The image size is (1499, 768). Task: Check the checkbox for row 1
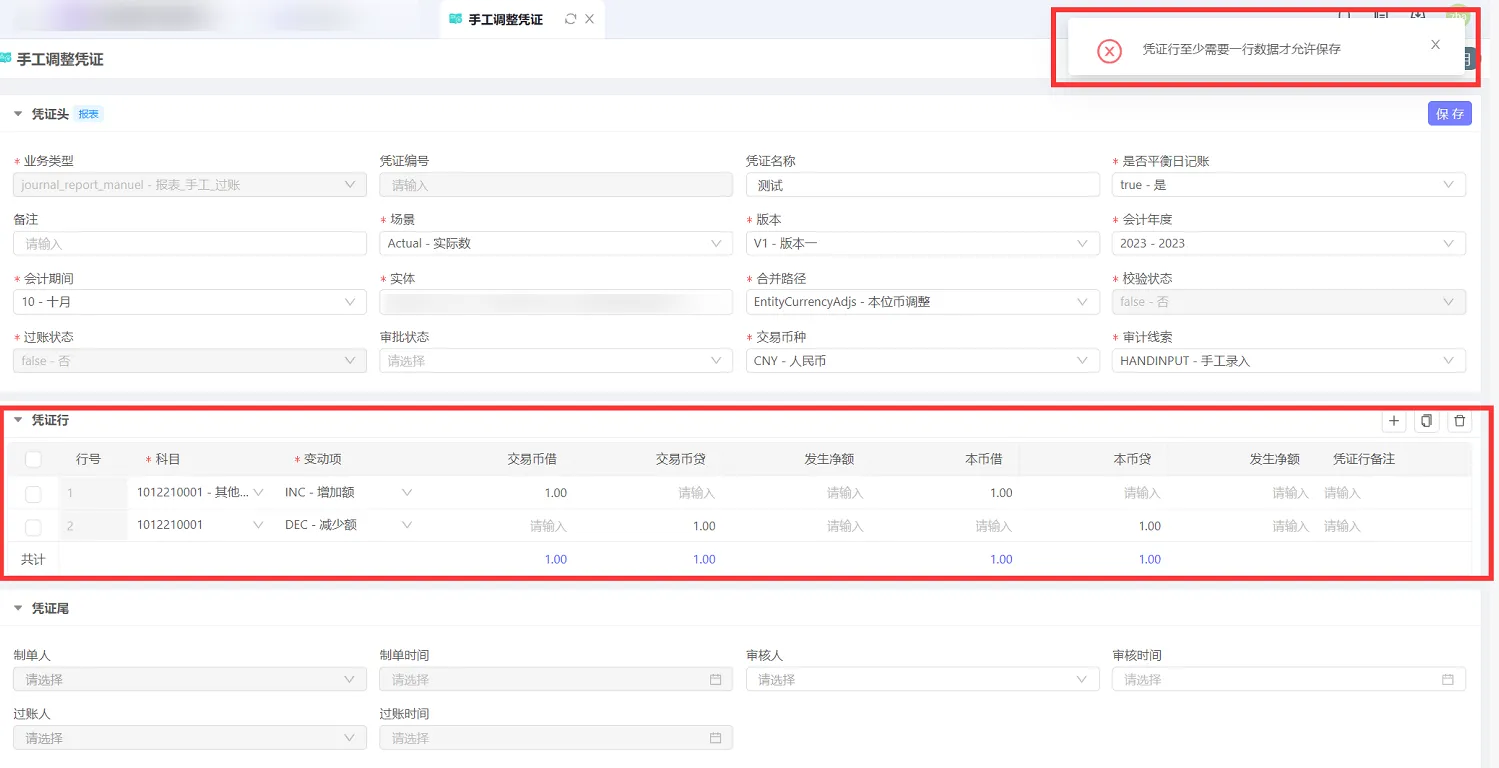(33, 493)
